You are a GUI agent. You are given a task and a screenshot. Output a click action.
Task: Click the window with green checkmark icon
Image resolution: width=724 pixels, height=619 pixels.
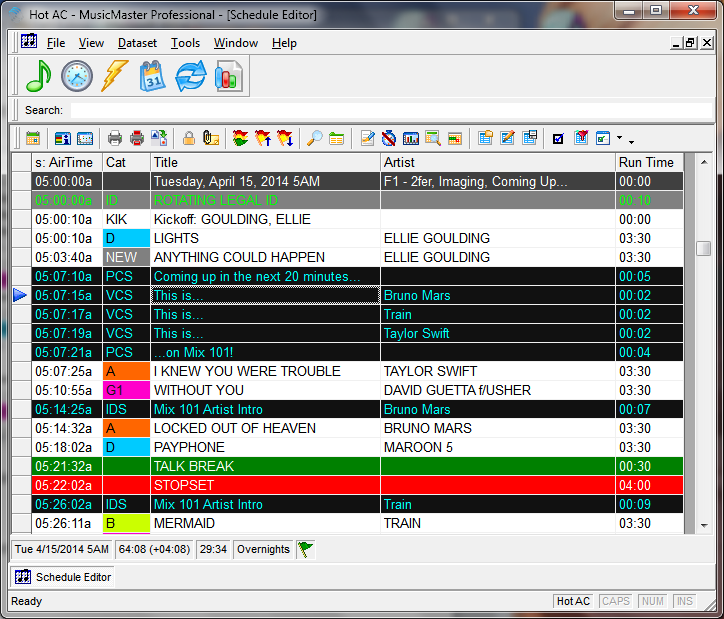coord(603,138)
